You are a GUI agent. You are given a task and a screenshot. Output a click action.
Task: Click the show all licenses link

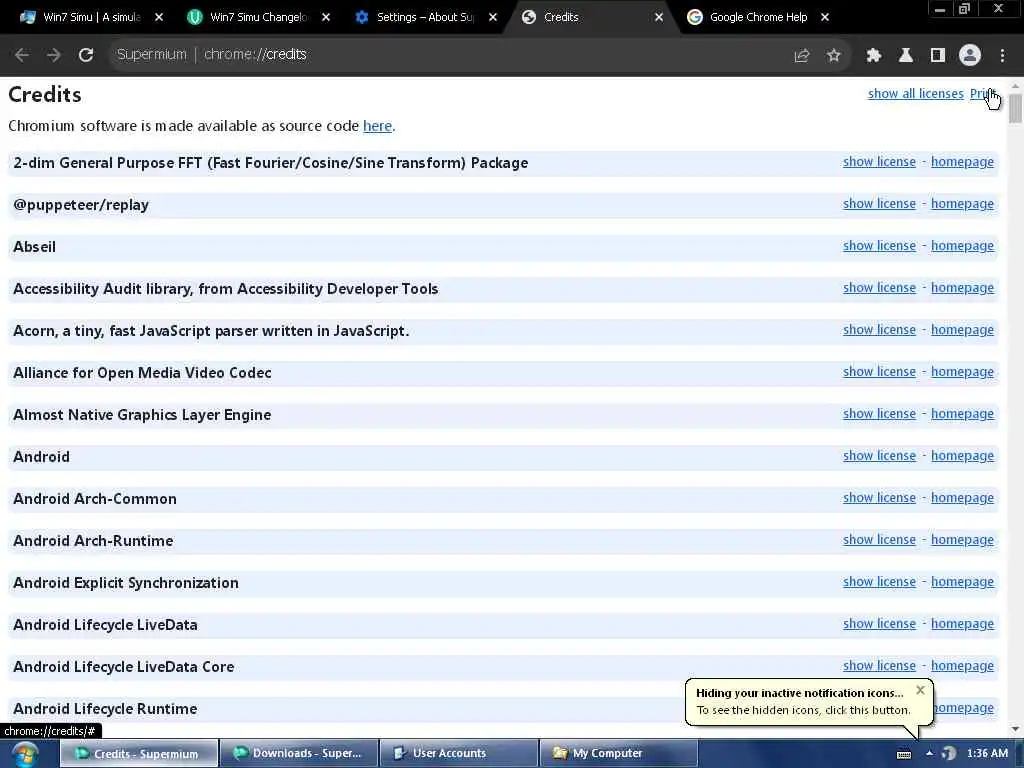tap(916, 93)
